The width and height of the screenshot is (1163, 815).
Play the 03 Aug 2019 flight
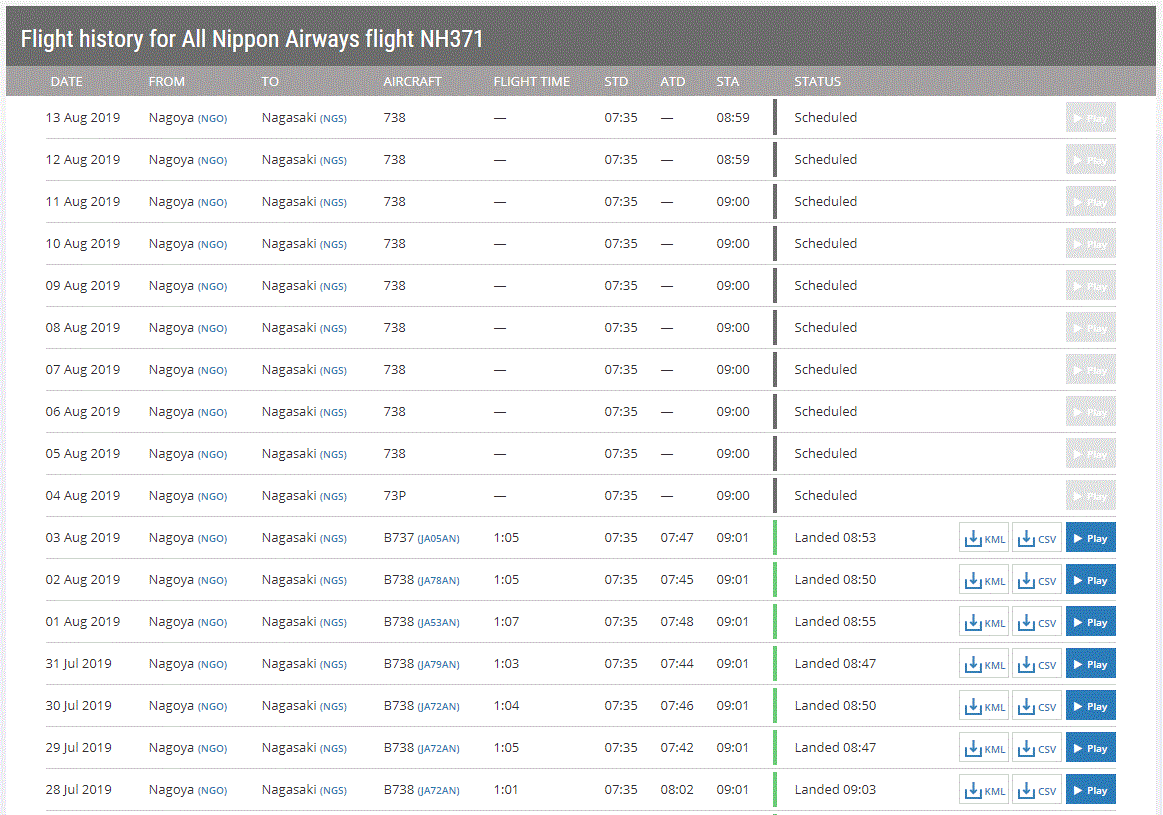tap(1091, 538)
